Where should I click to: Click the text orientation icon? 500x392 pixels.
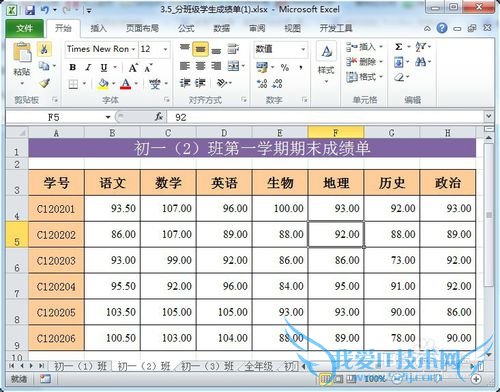click(x=222, y=83)
